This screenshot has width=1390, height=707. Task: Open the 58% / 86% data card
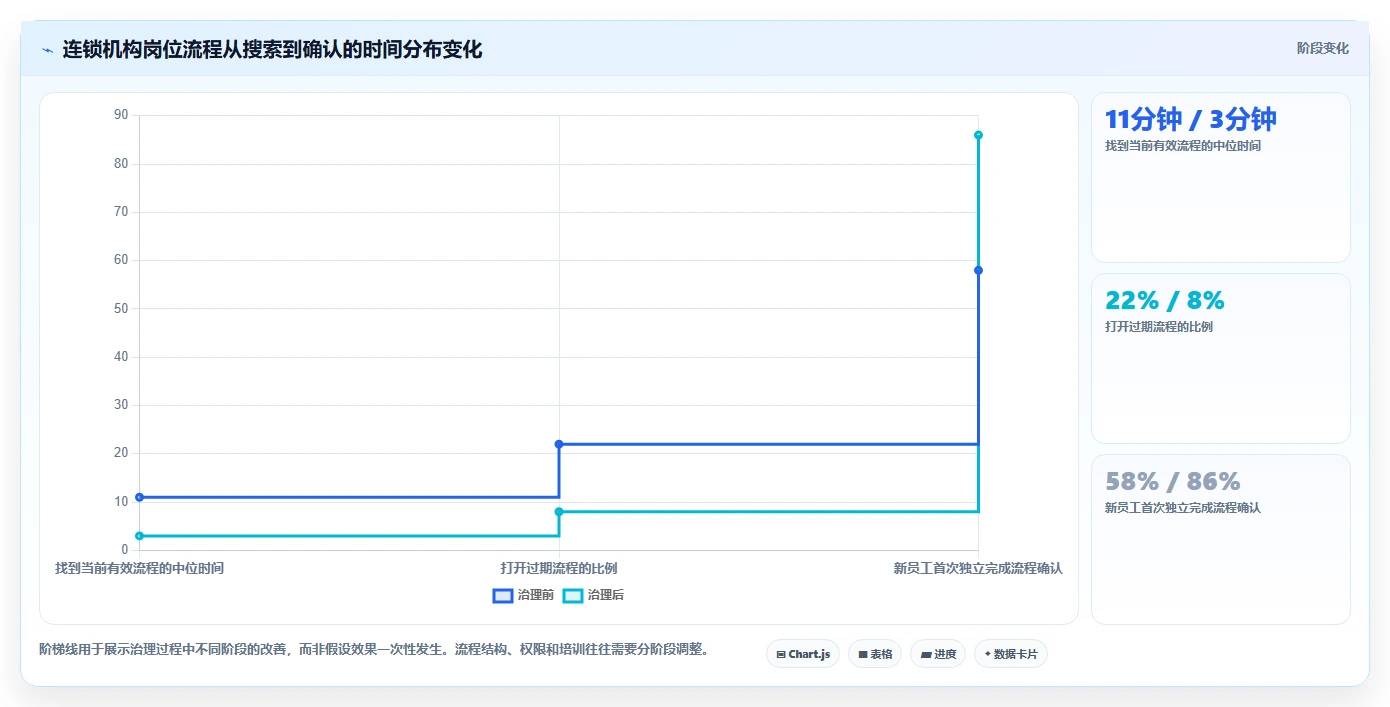[1221, 540]
